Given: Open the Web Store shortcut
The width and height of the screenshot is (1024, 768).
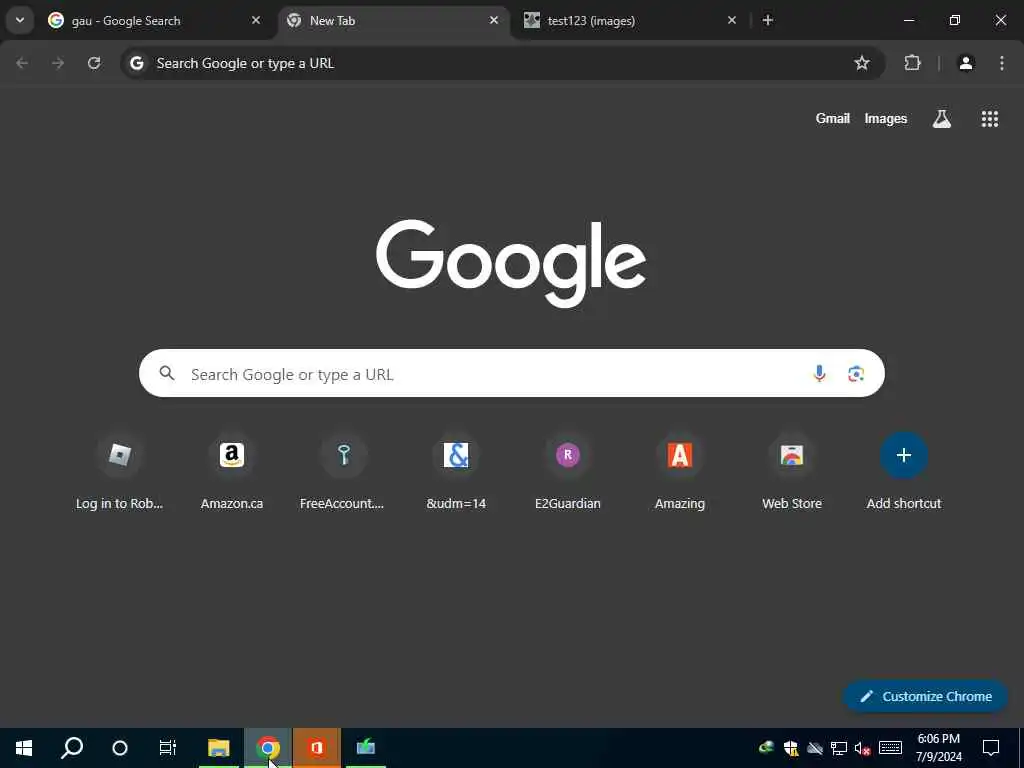Looking at the screenshot, I should [792, 473].
